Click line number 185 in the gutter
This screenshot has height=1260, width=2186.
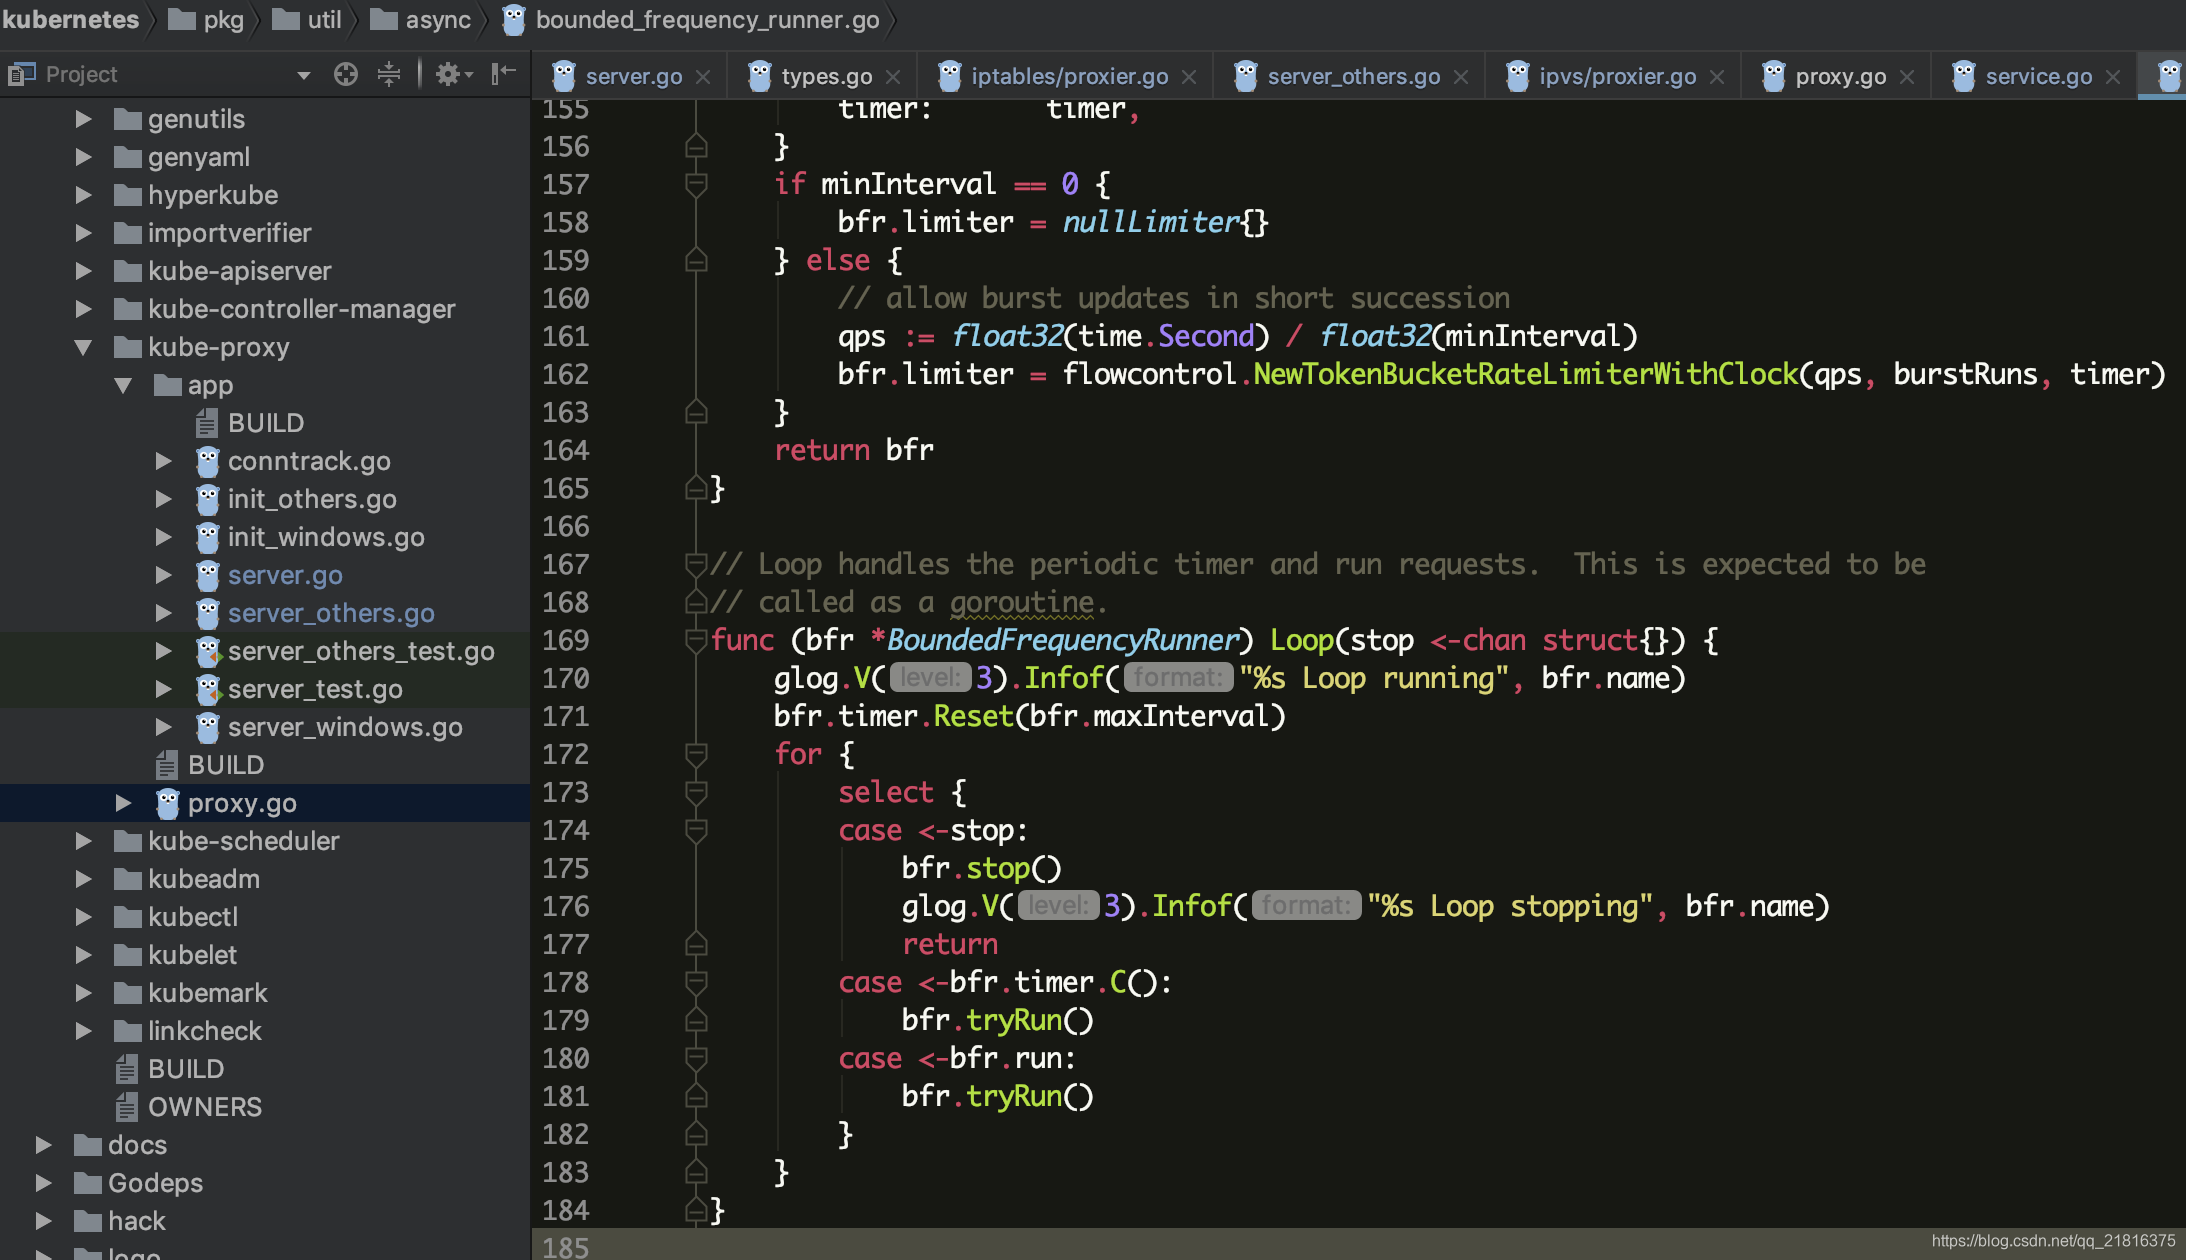(565, 1247)
